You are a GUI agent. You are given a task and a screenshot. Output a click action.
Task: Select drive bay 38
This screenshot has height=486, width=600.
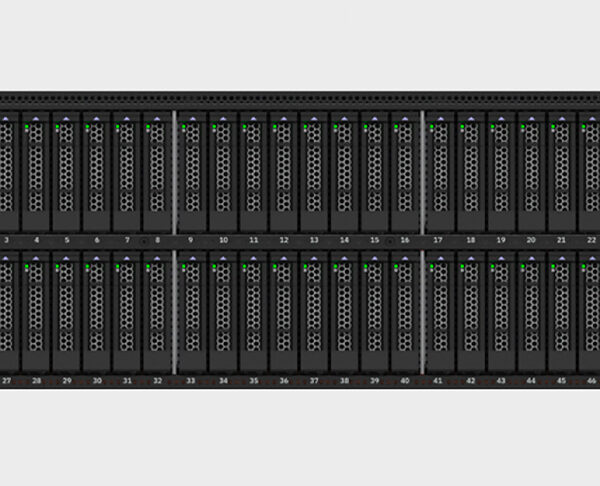(x=344, y=311)
